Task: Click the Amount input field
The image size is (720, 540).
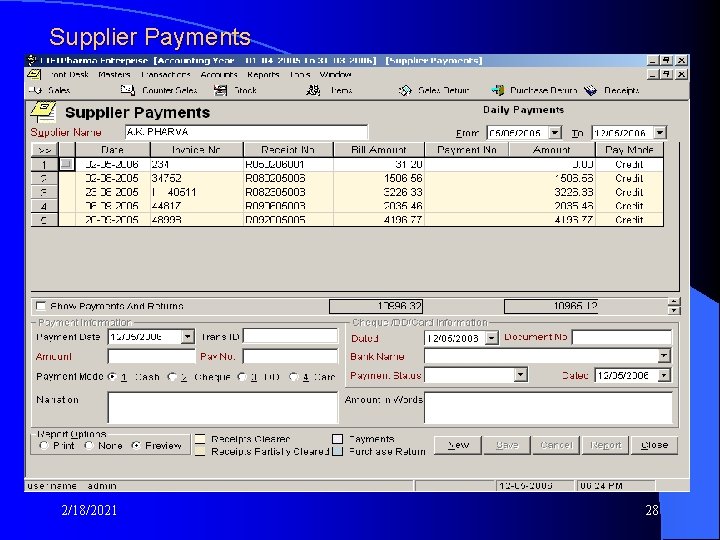Action: (x=152, y=356)
